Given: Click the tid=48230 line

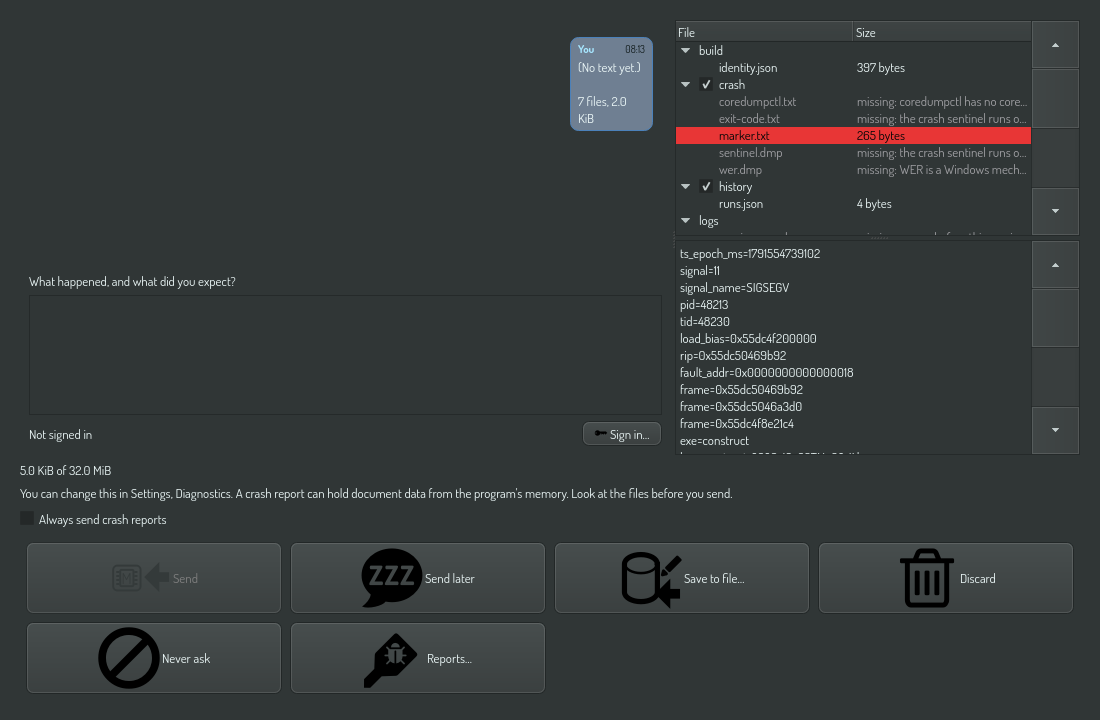Looking at the screenshot, I should [x=704, y=321].
